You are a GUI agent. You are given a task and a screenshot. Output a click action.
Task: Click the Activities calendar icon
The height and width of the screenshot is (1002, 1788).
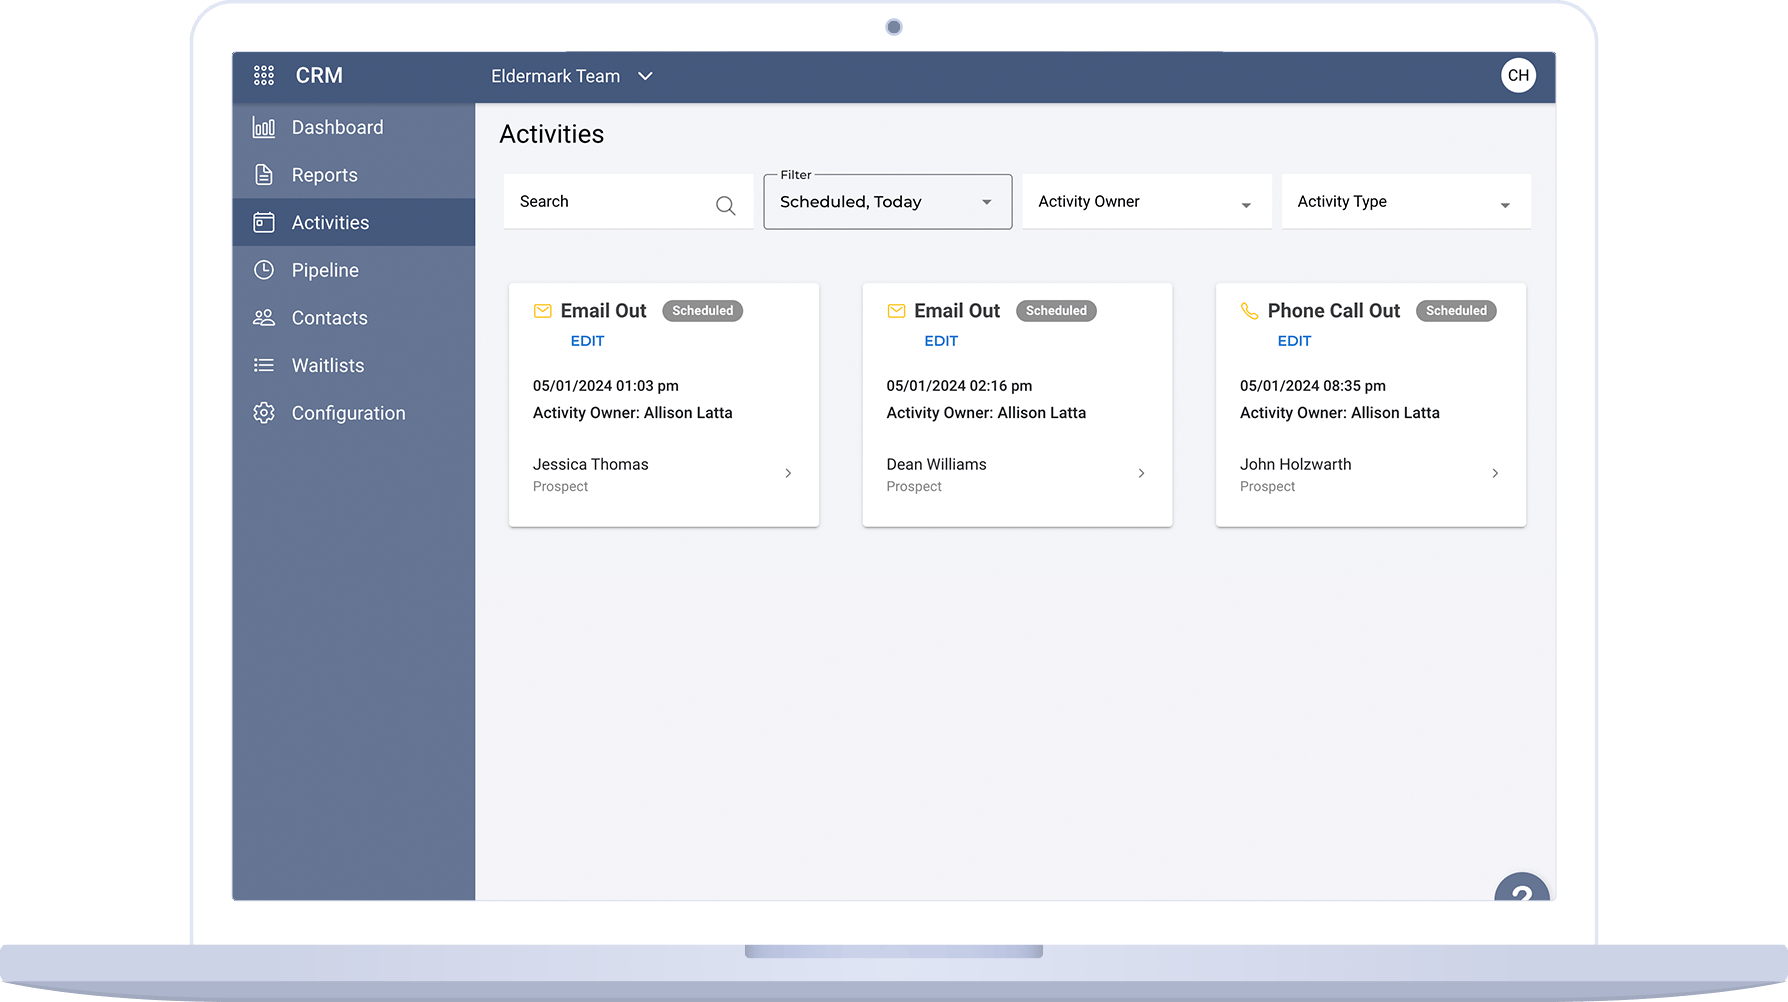(264, 222)
